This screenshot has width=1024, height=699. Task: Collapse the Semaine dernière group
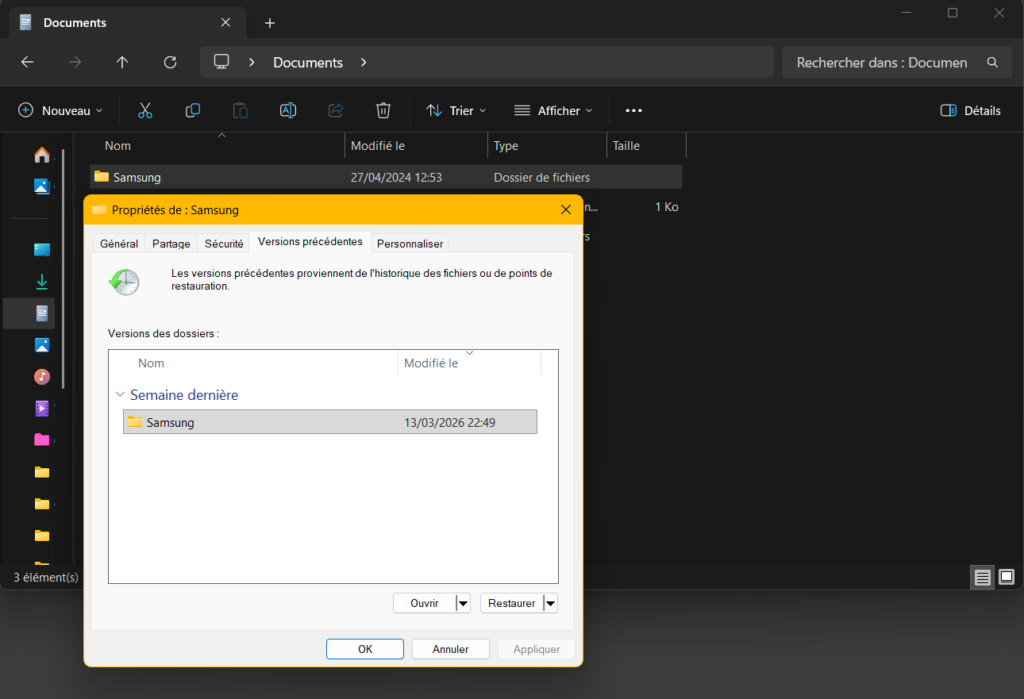click(x=120, y=395)
